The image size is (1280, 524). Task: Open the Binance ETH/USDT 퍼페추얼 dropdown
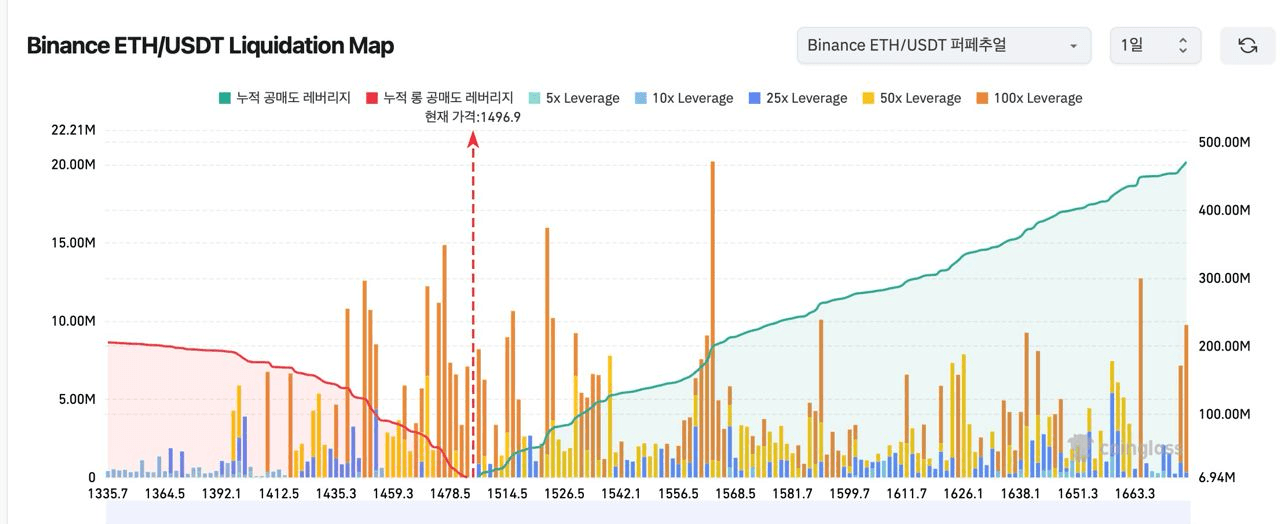pyautogui.click(x=943, y=46)
